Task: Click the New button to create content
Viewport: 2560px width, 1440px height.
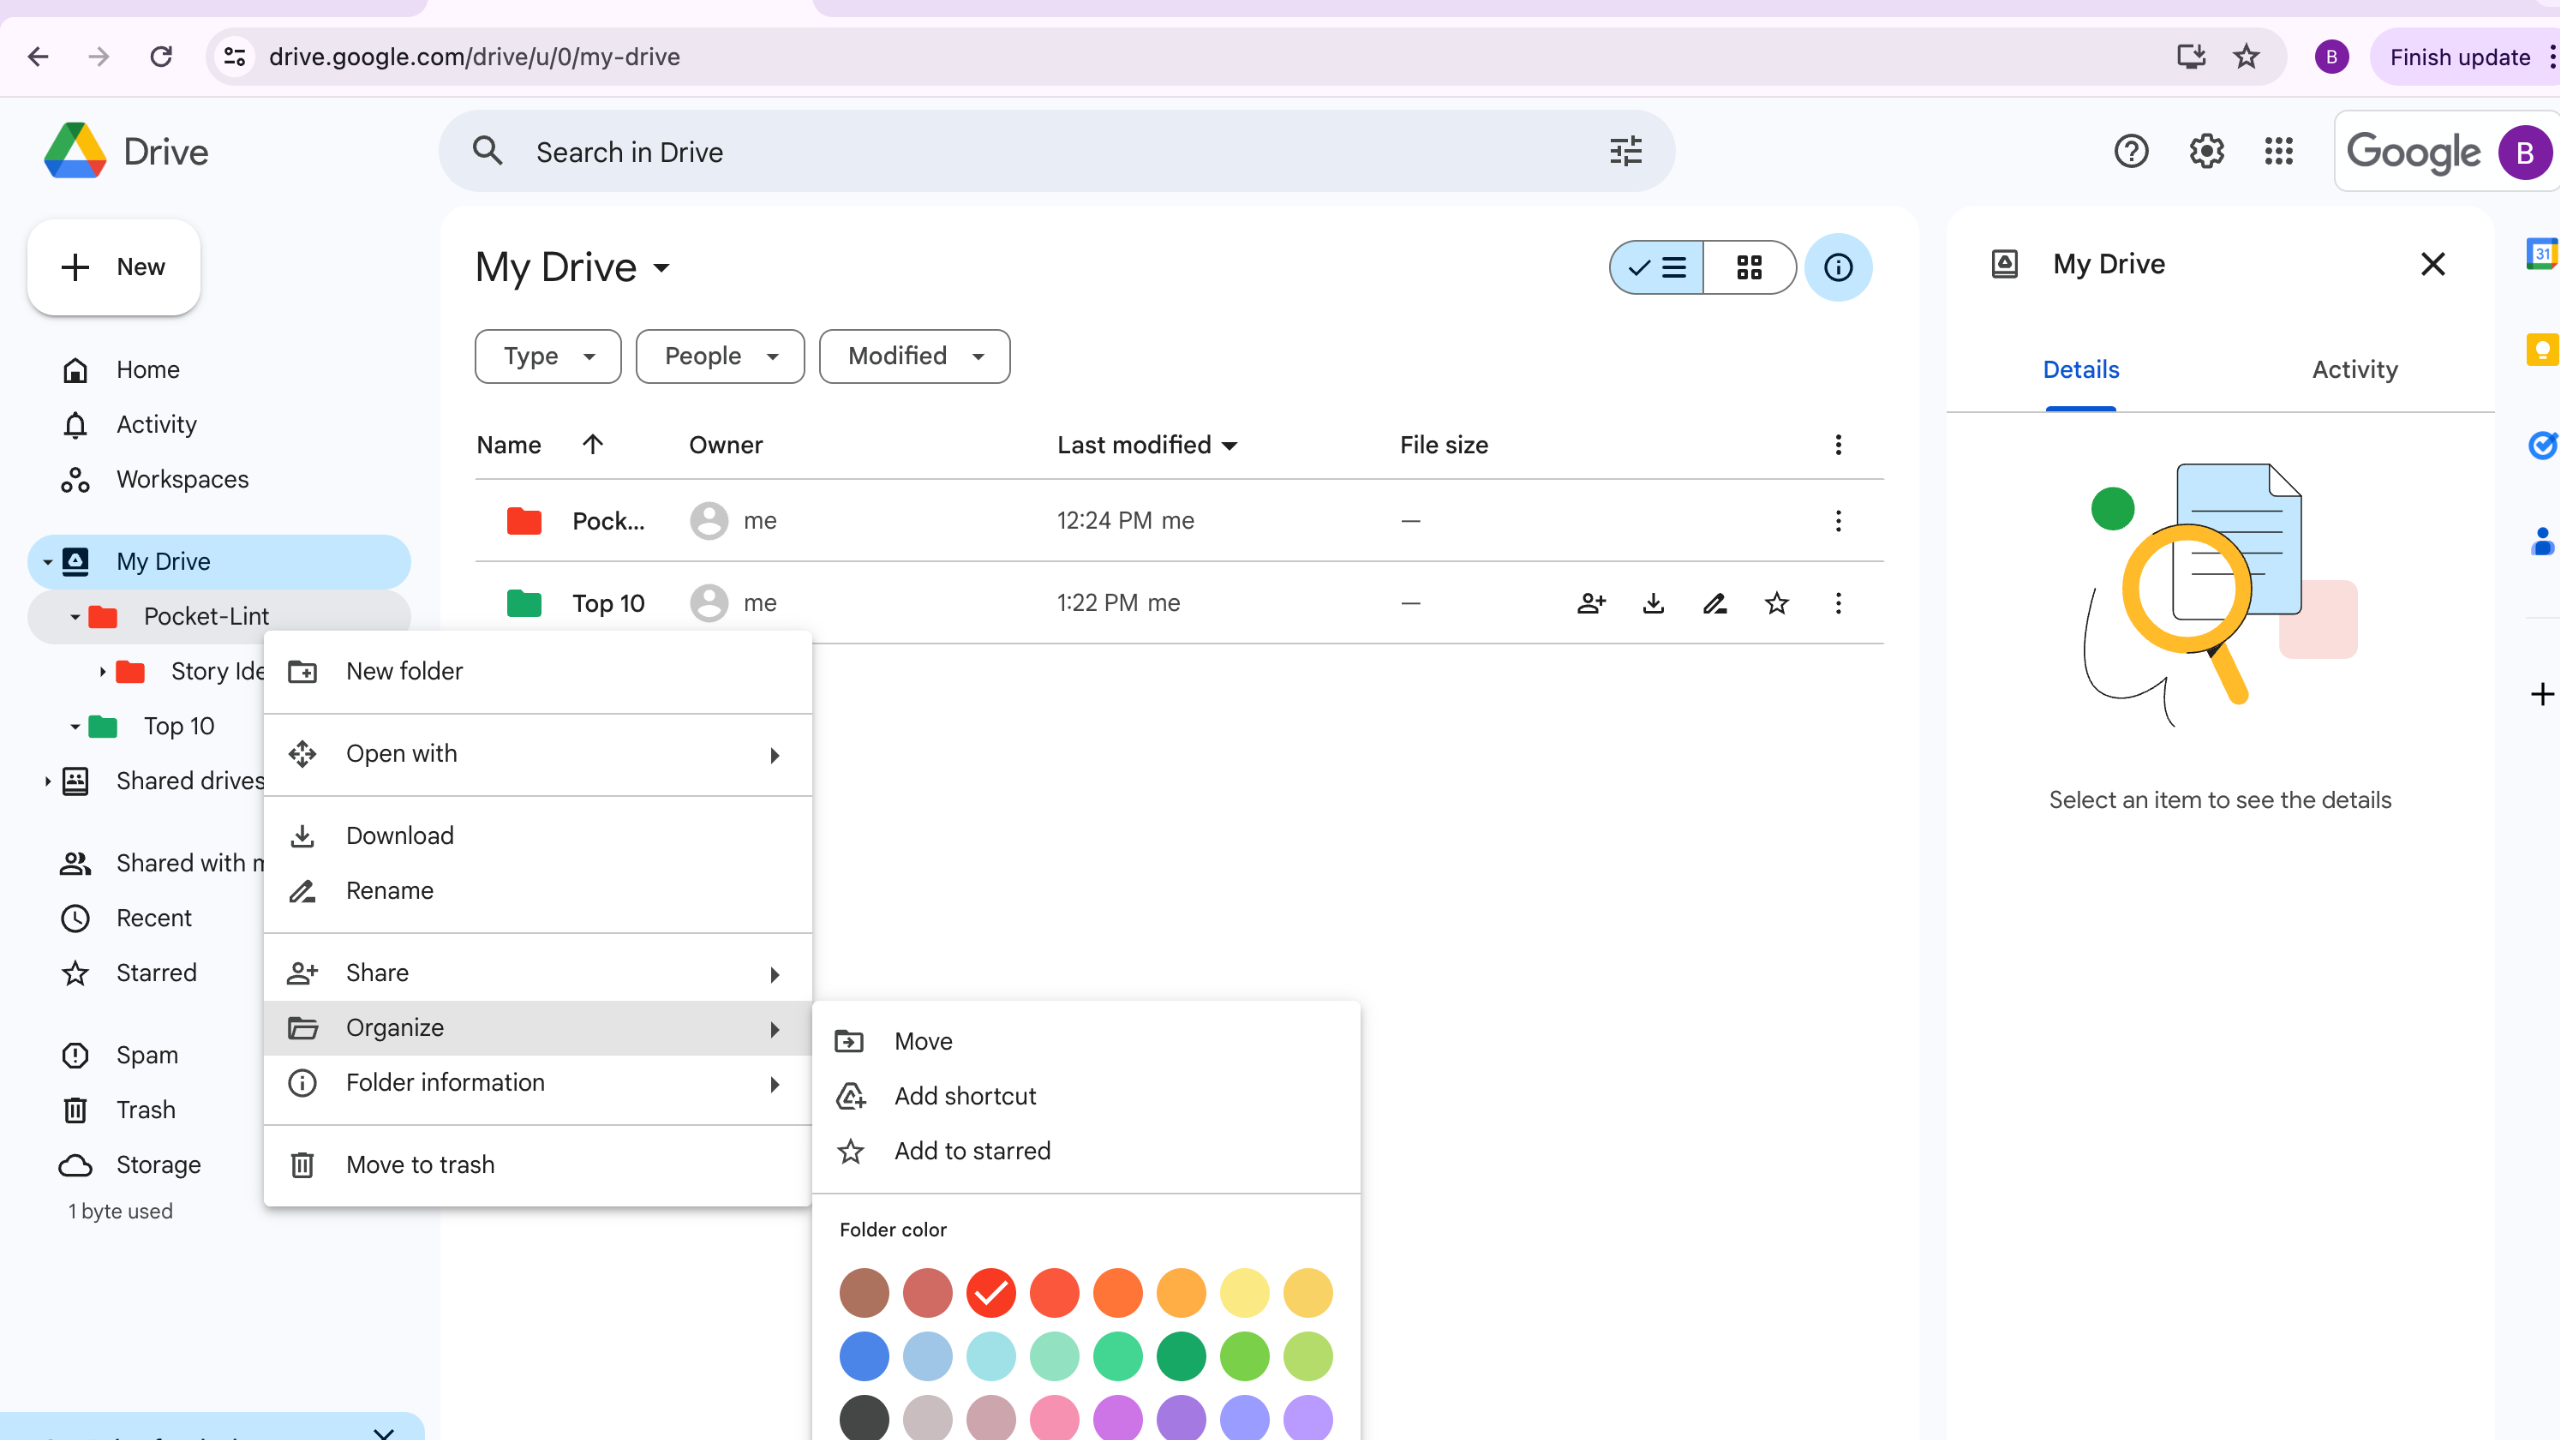Action: point(113,266)
